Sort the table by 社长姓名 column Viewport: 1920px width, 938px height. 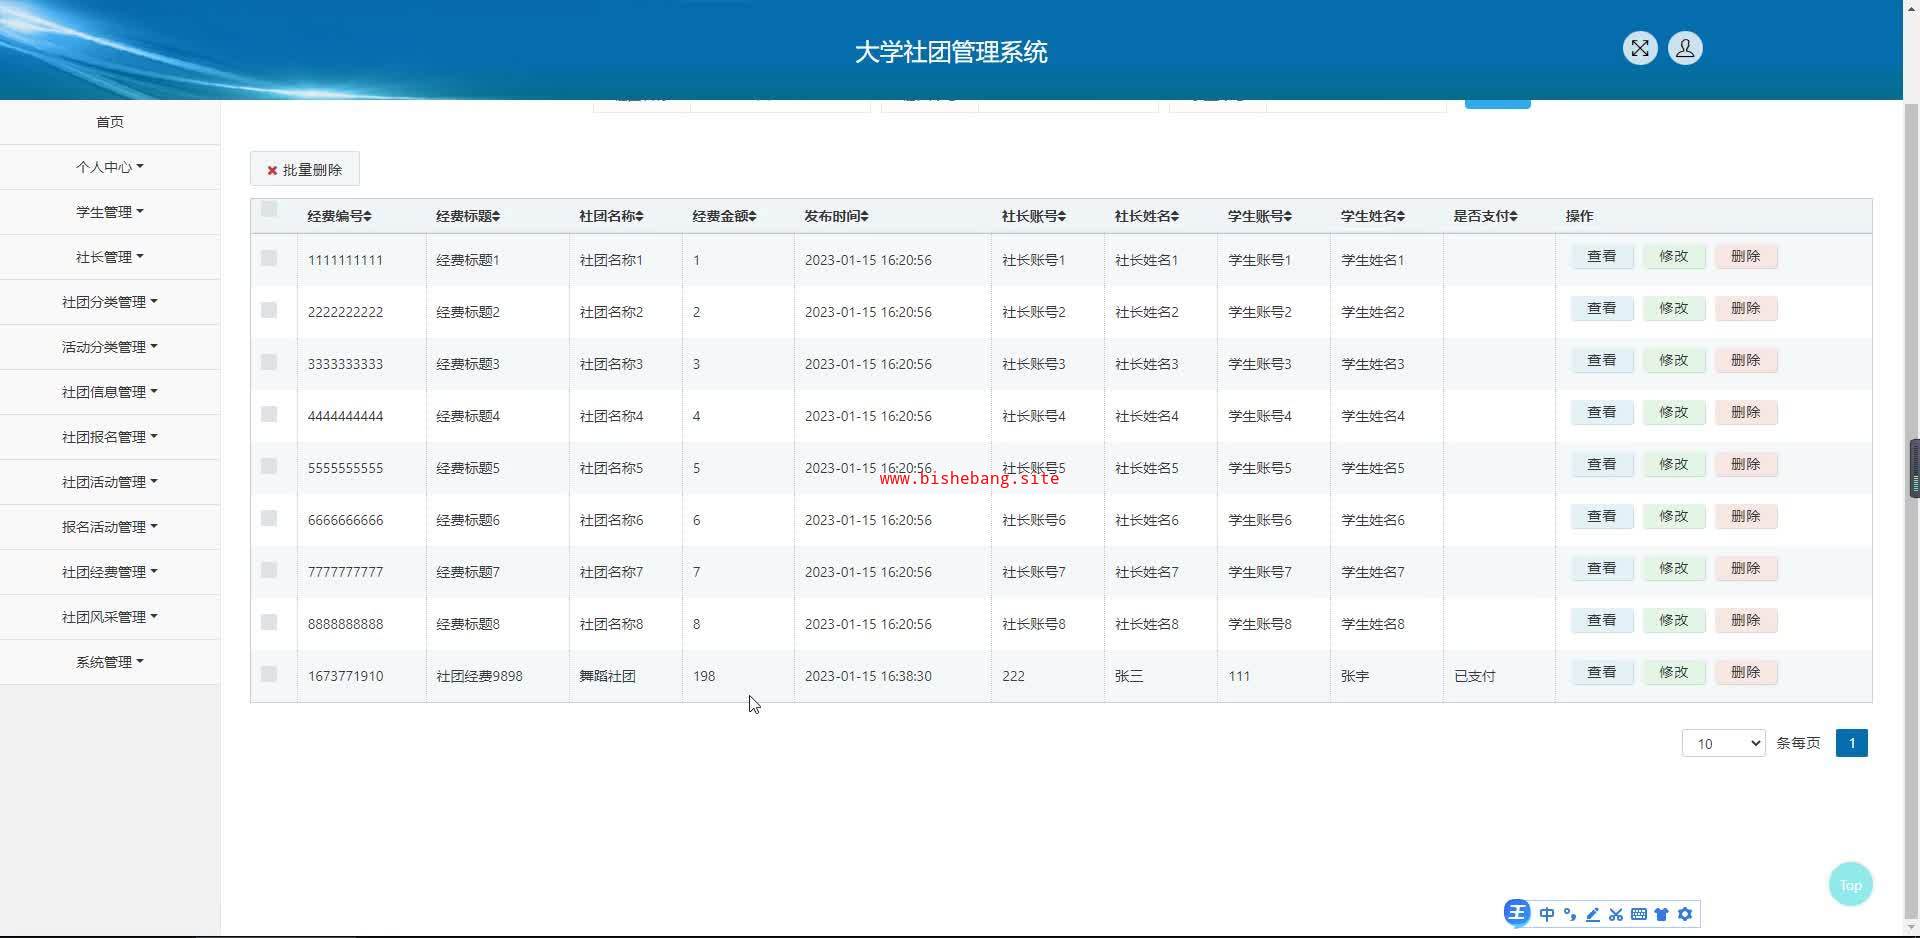pyautogui.click(x=1147, y=216)
